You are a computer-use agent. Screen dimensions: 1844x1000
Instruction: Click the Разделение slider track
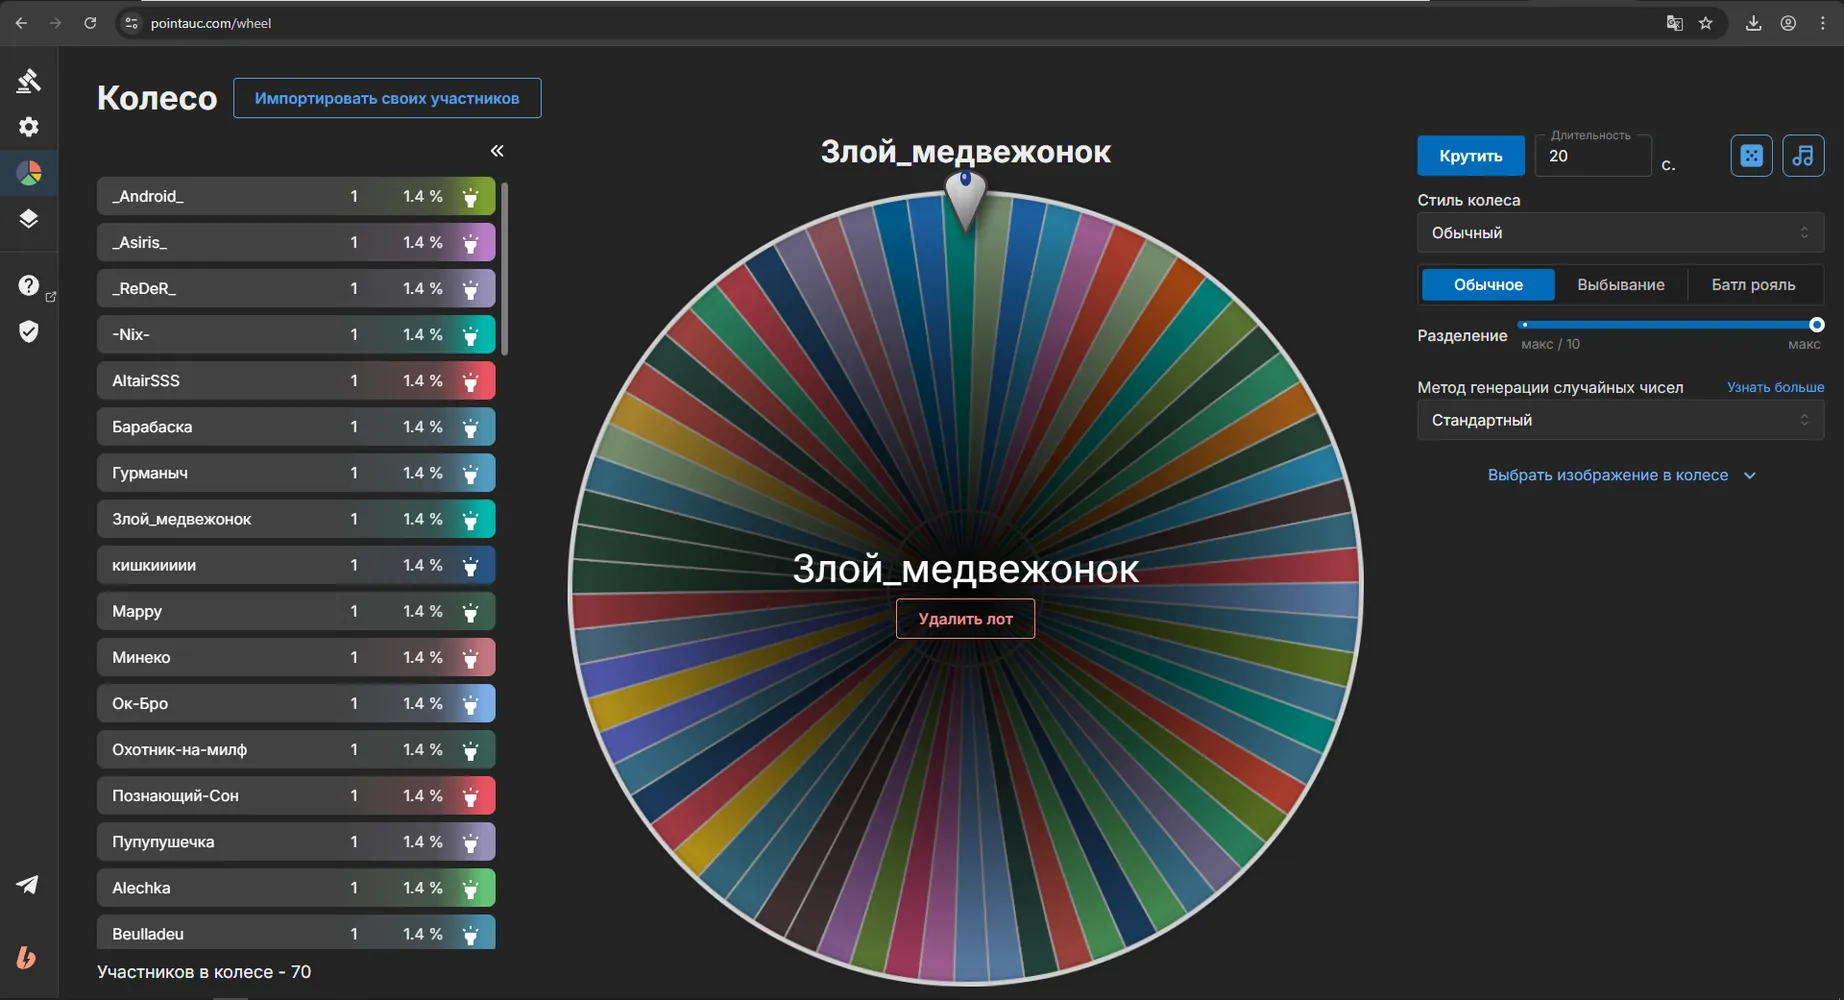1669,325
